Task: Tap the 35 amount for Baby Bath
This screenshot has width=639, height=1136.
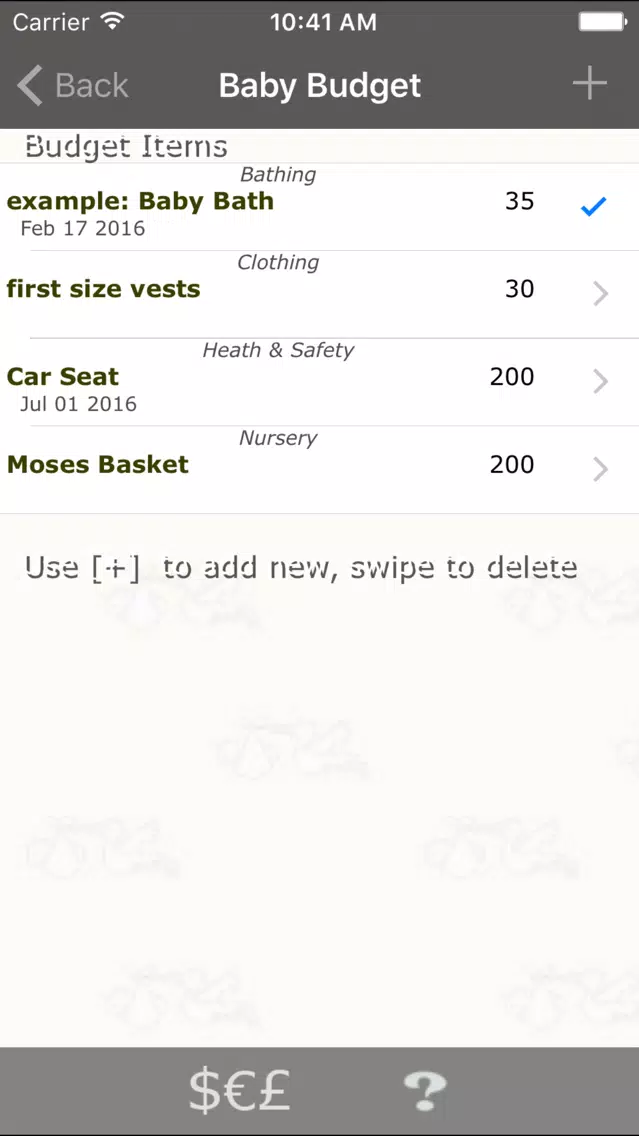Action: (519, 201)
